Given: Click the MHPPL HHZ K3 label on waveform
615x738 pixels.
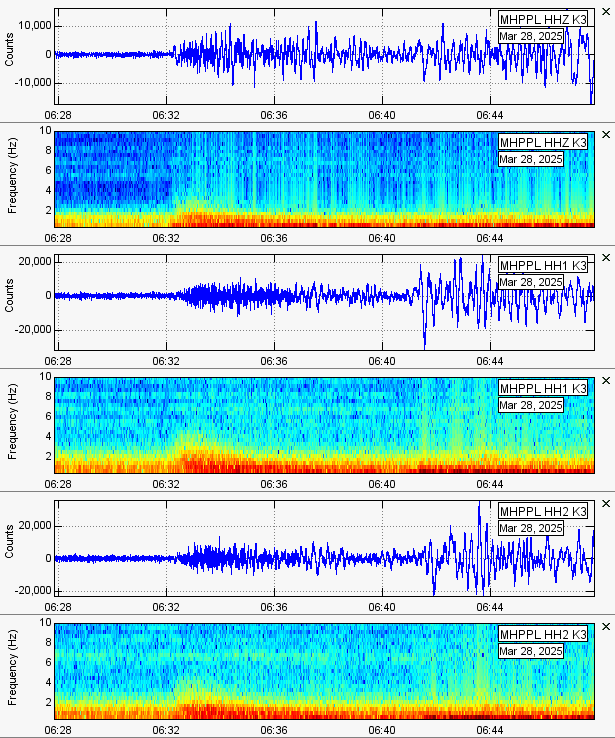Looking at the screenshot, I should (543, 19).
